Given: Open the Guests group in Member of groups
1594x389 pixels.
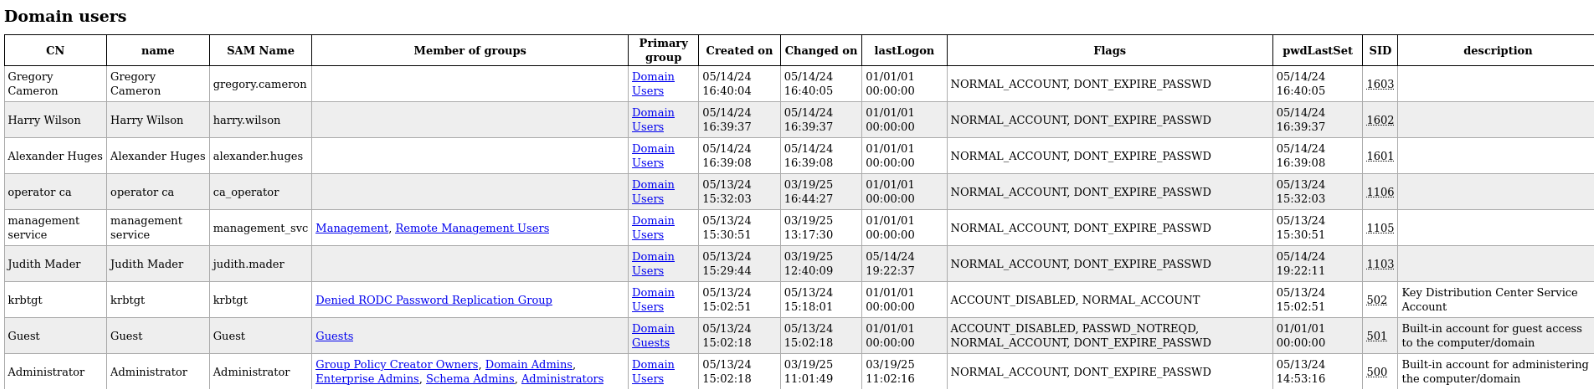Looking at the screenshot, I should point(334,336).
